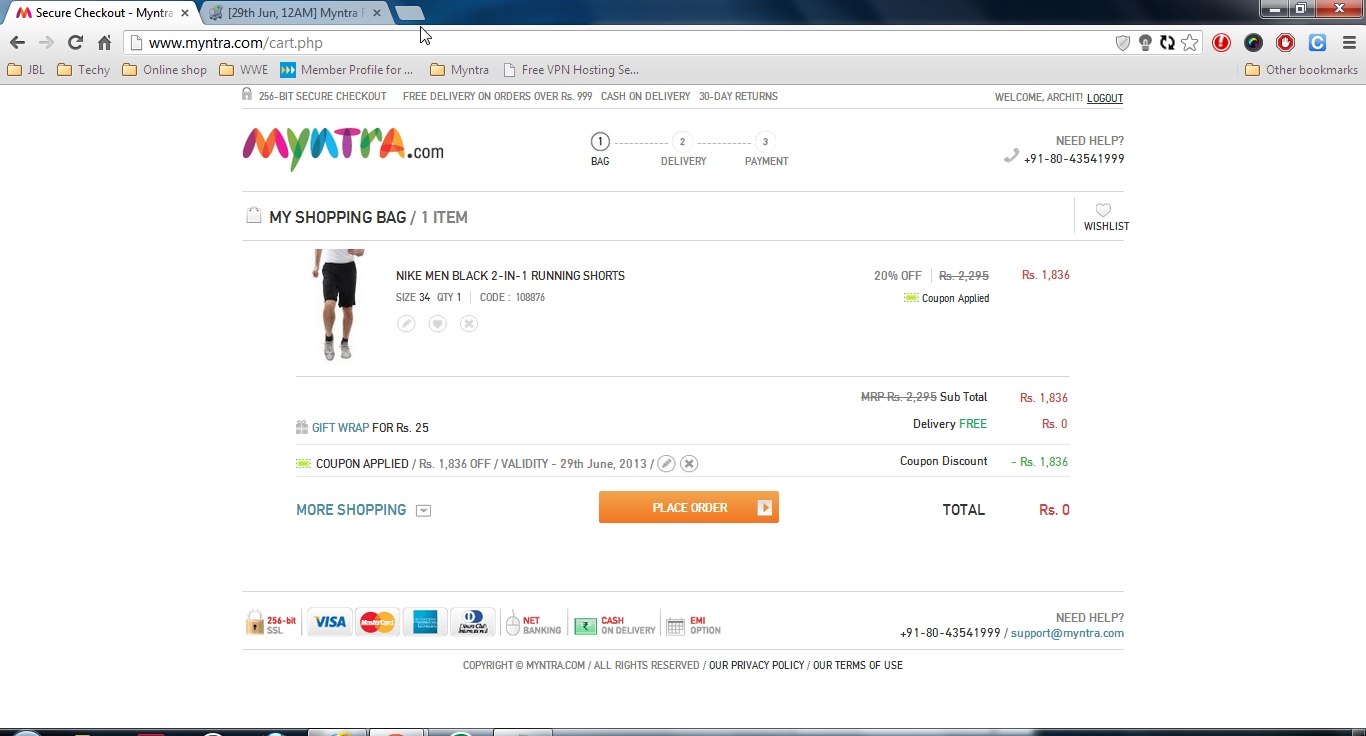Remove the applied coupon X icon

click(x=689, y=463)
